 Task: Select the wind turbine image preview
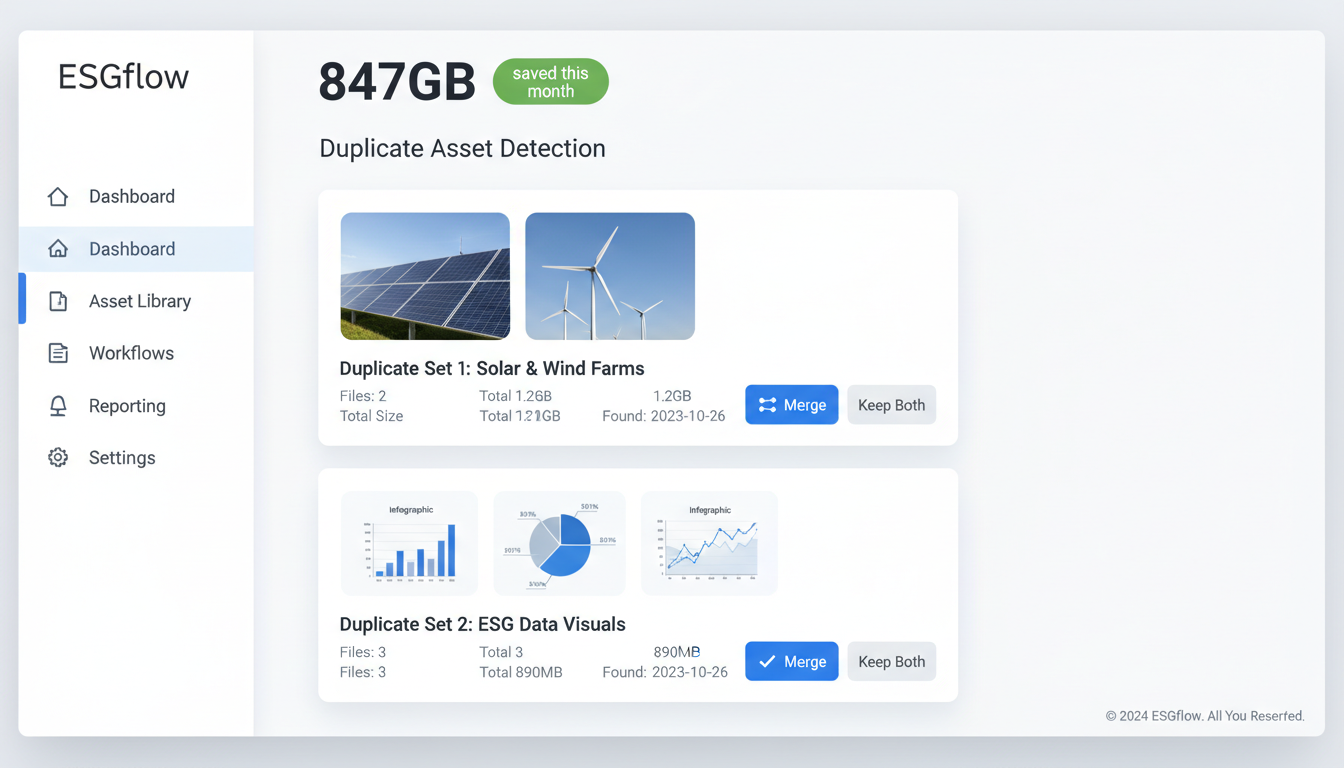[609, 275]
